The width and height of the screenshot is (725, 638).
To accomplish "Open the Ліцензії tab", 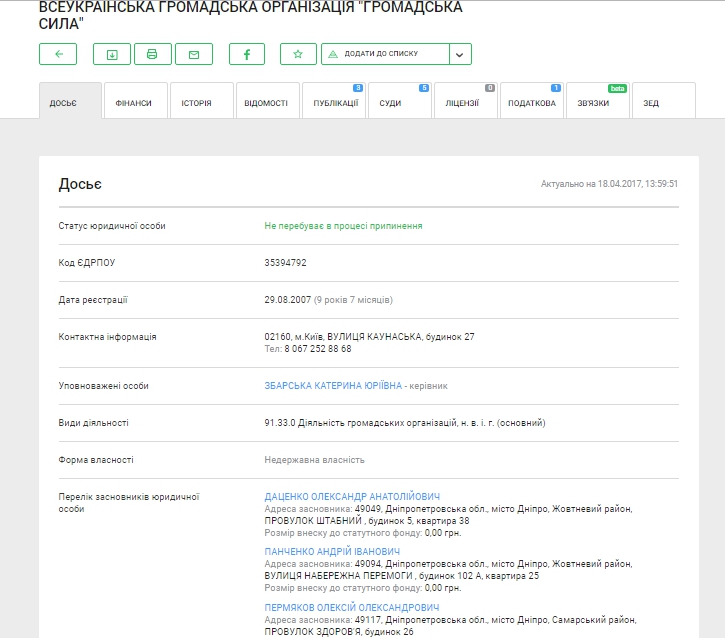I will 462,103.
